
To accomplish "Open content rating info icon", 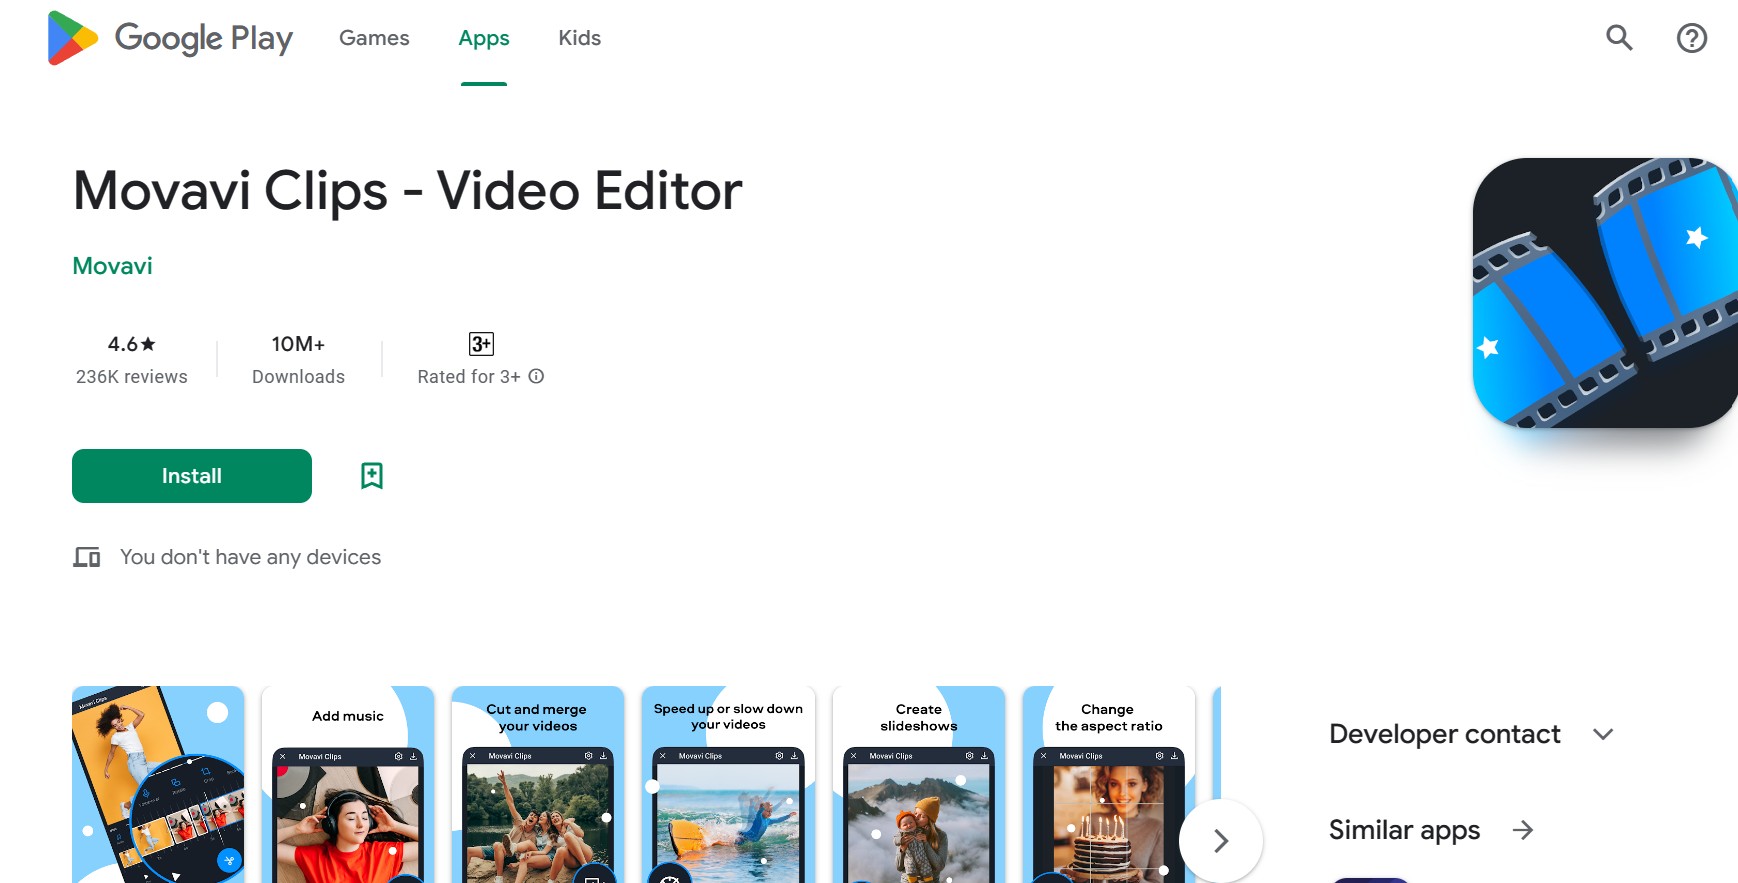I will coord(536,376).
